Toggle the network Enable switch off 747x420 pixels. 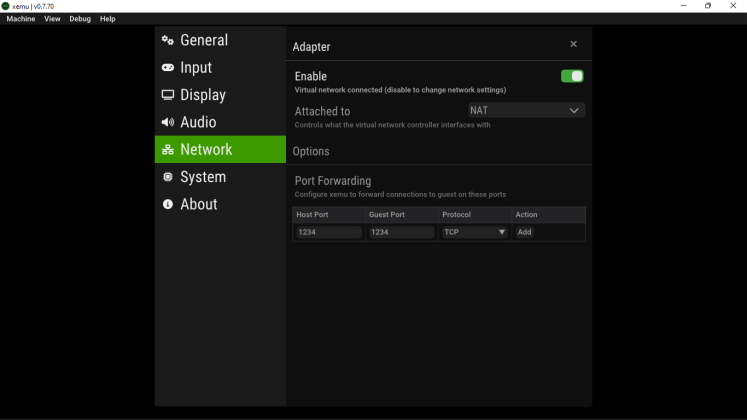[x=572, y=76]
